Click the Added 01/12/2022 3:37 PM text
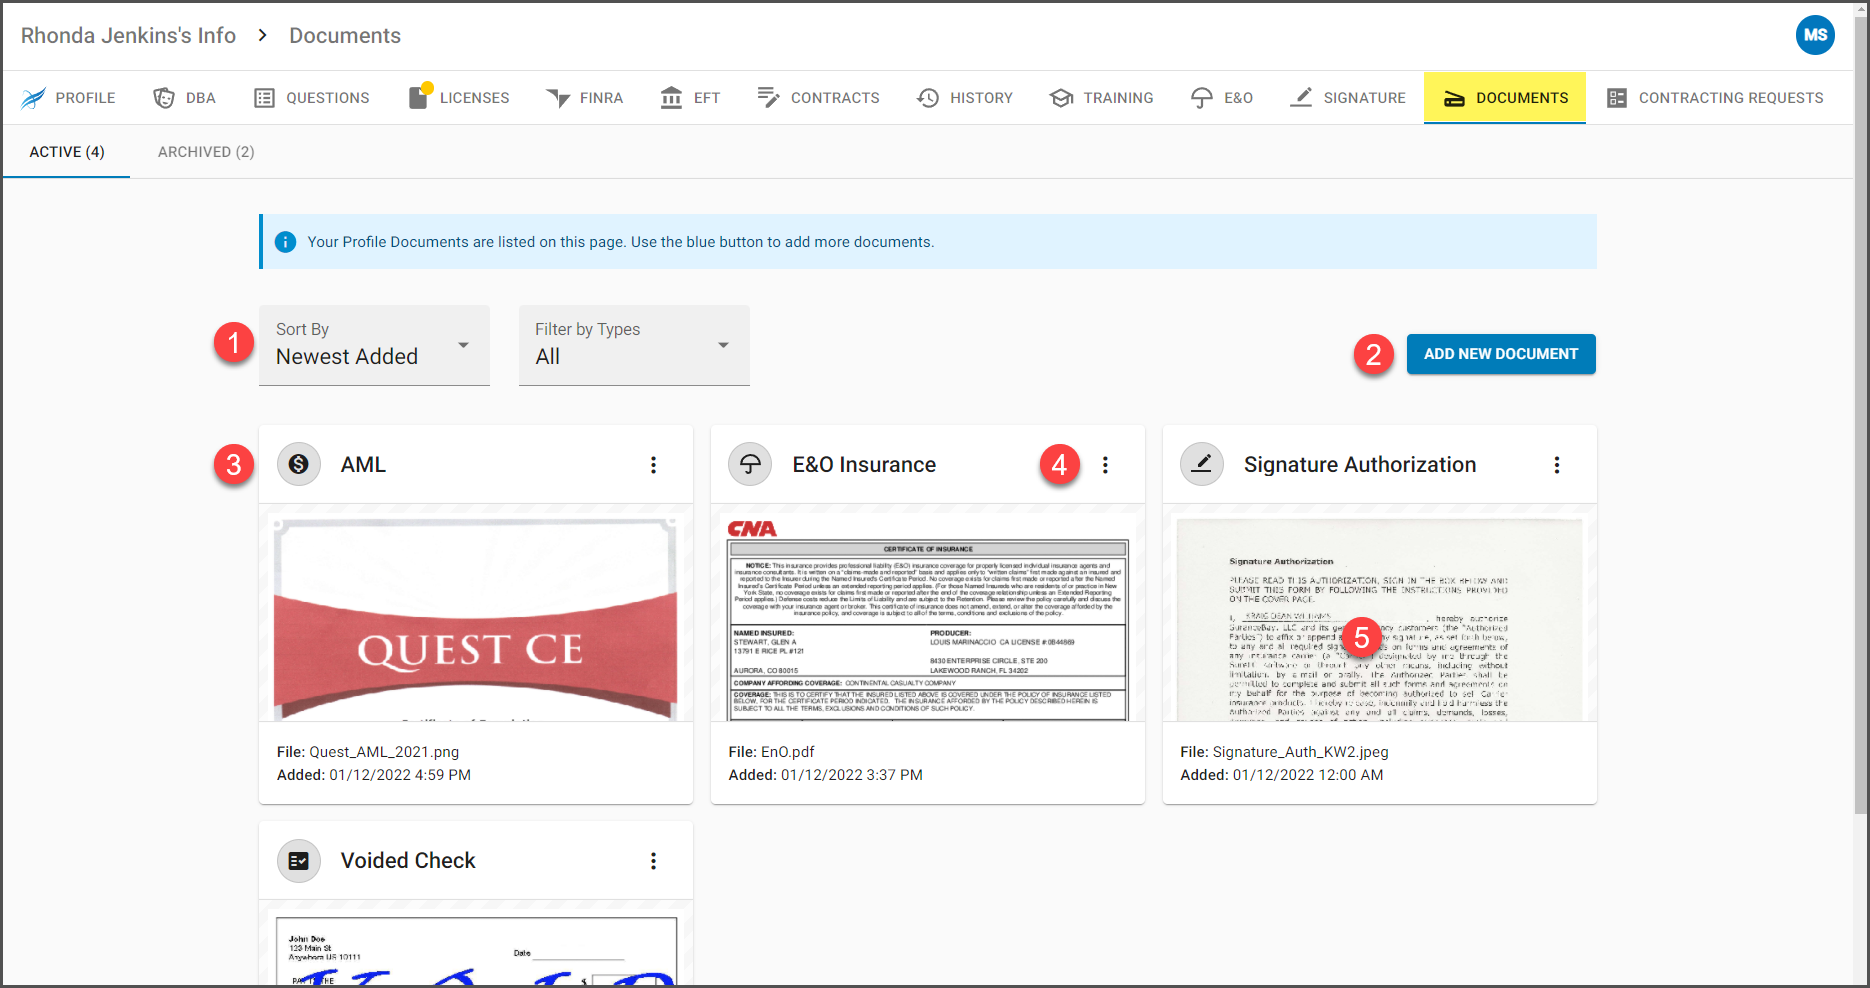The image size is (1870, 988). pos(826,775)
